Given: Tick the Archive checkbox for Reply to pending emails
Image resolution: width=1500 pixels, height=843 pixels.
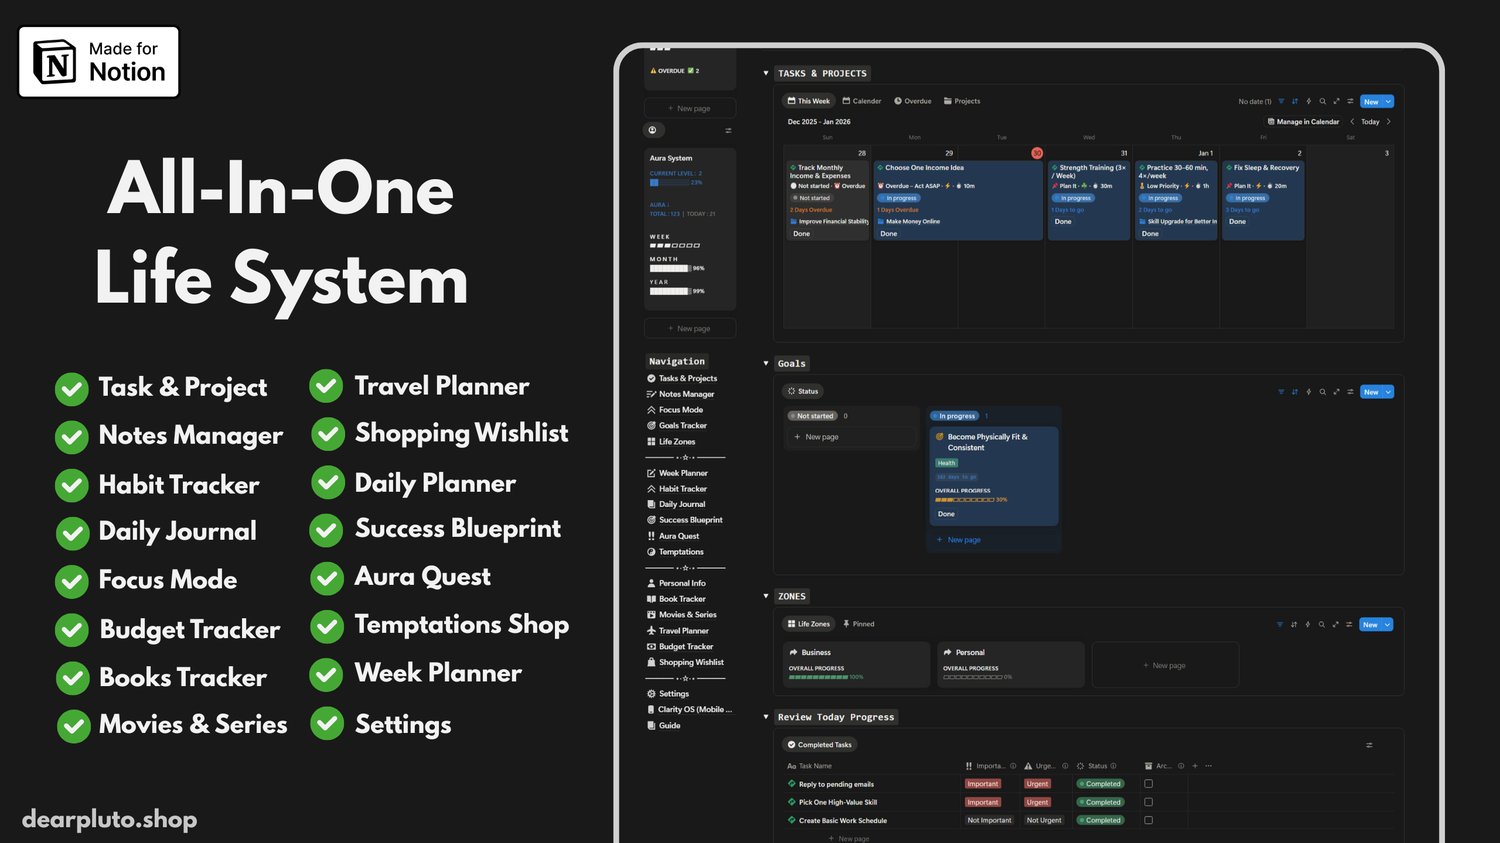Looking at the screenshot, I should 1148,784.
